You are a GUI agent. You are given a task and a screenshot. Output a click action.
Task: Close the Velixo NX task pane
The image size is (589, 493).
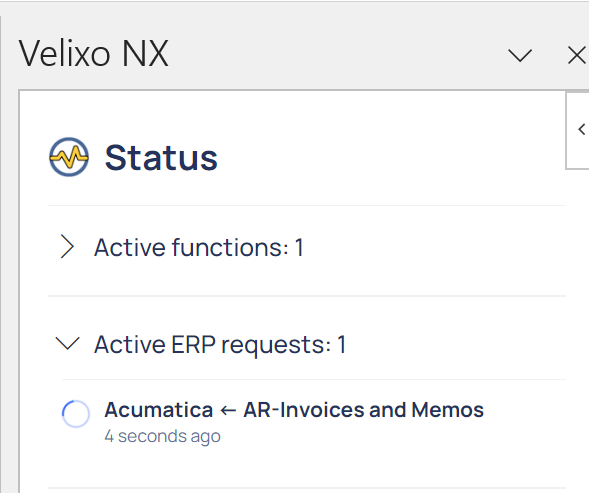577,56
